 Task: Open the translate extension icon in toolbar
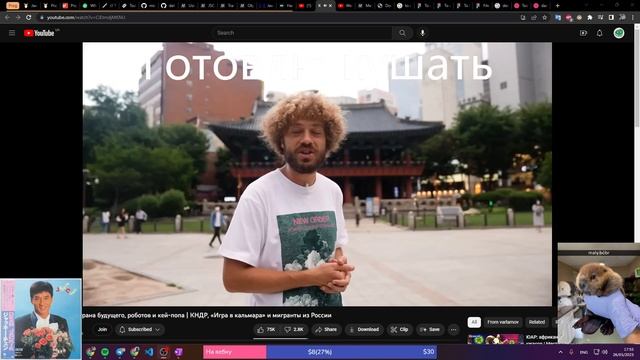tap(558, 18)
